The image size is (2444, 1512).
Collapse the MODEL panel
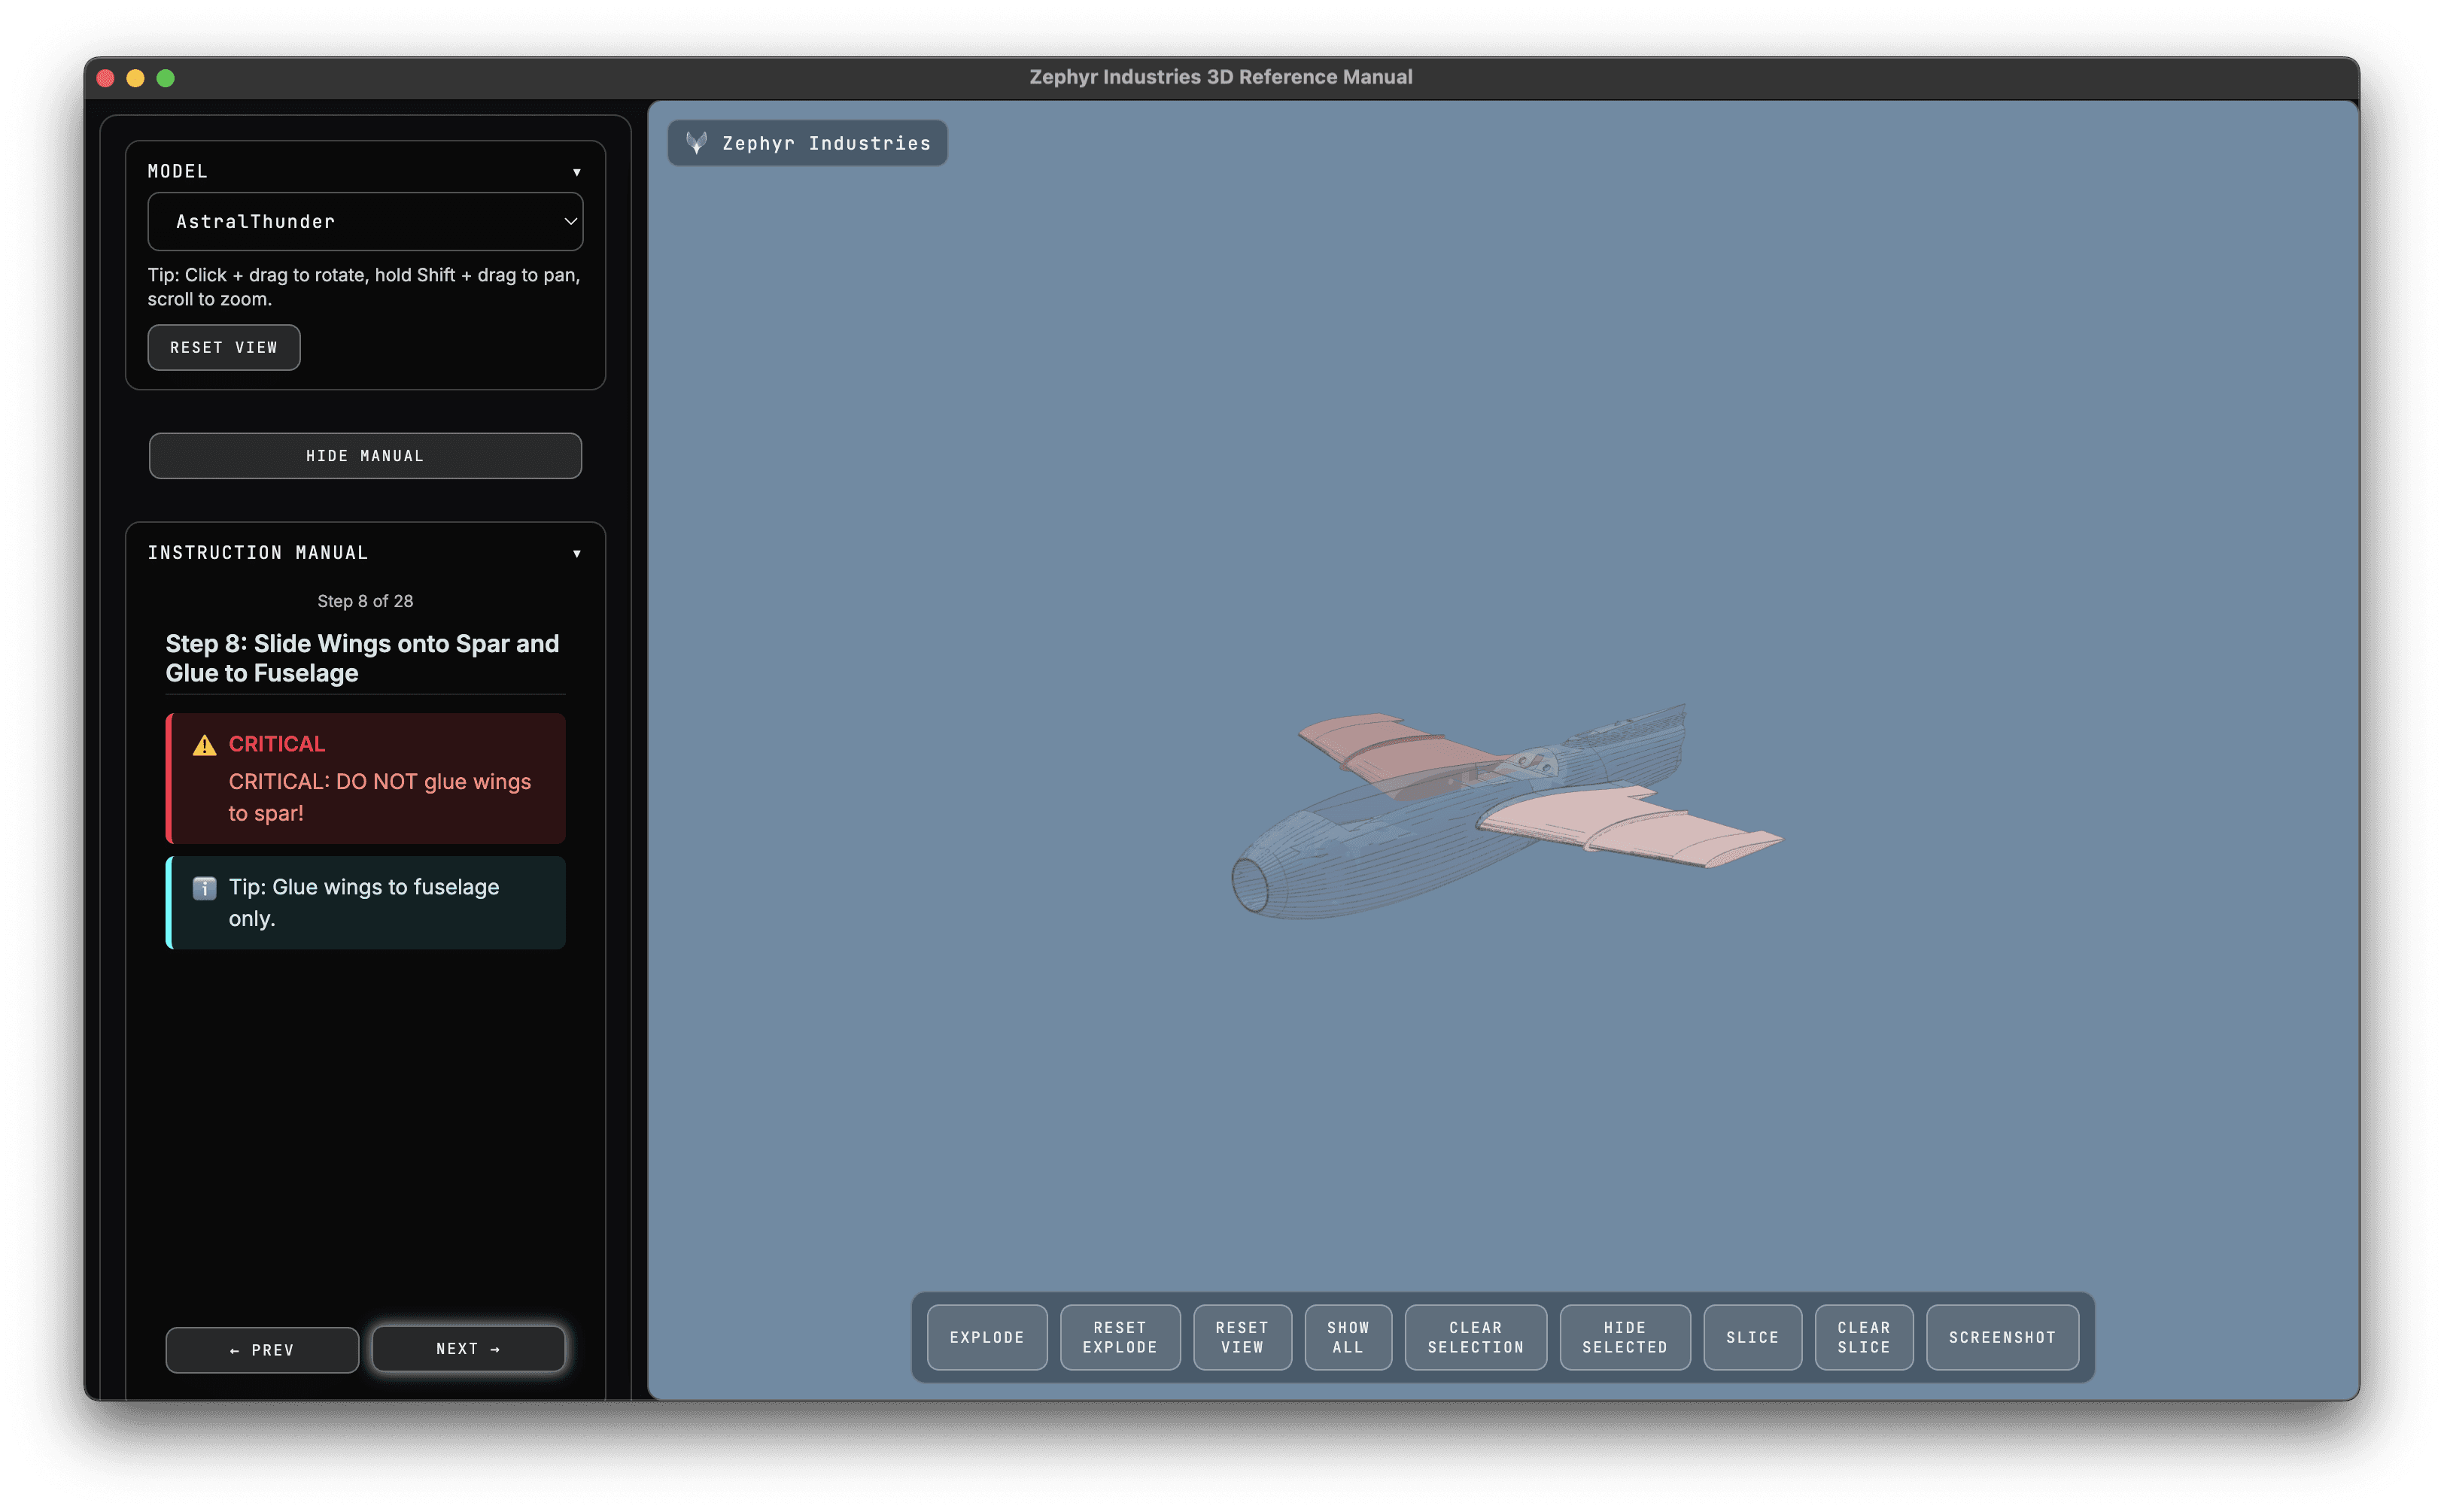[x=578, y=171]
